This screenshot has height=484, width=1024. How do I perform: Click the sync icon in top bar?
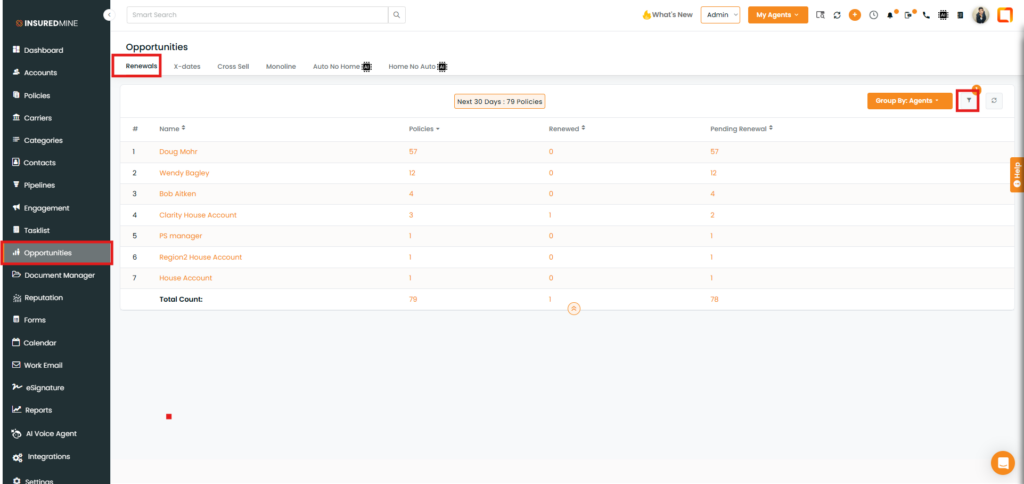pos(836,15)
